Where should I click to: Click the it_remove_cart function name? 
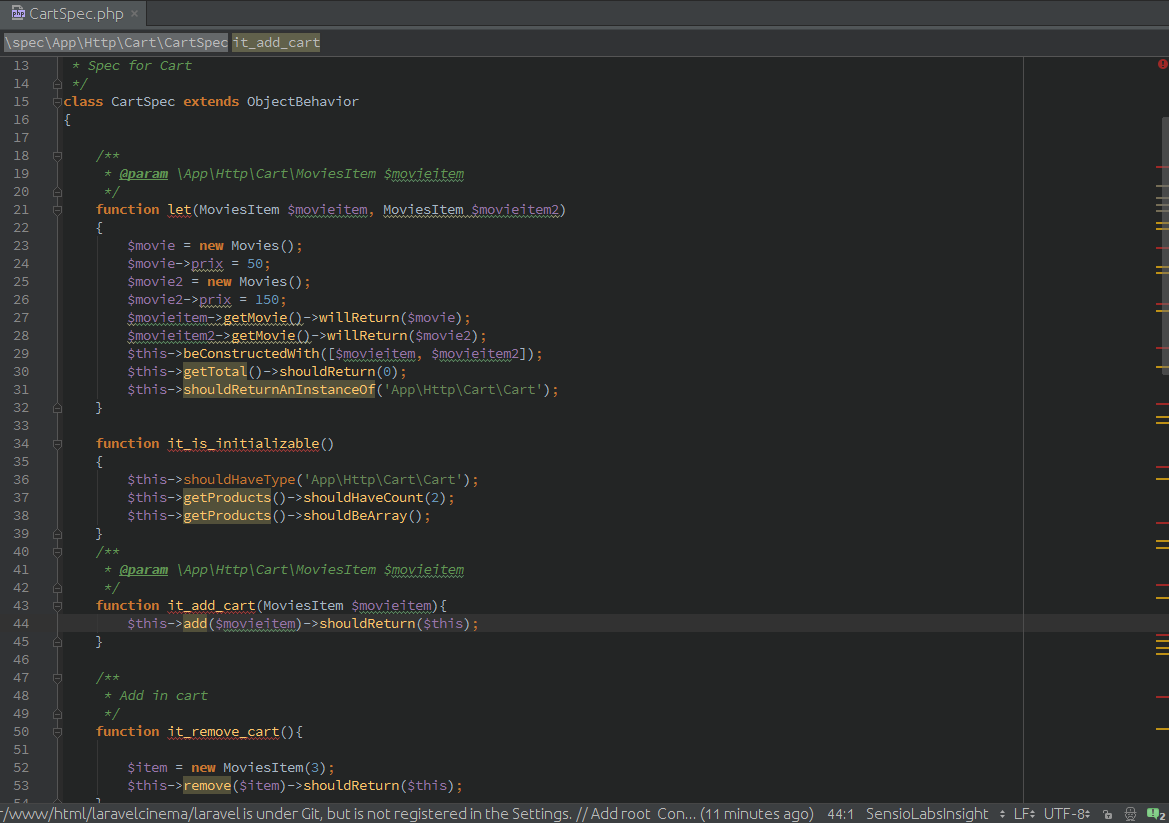224,731
